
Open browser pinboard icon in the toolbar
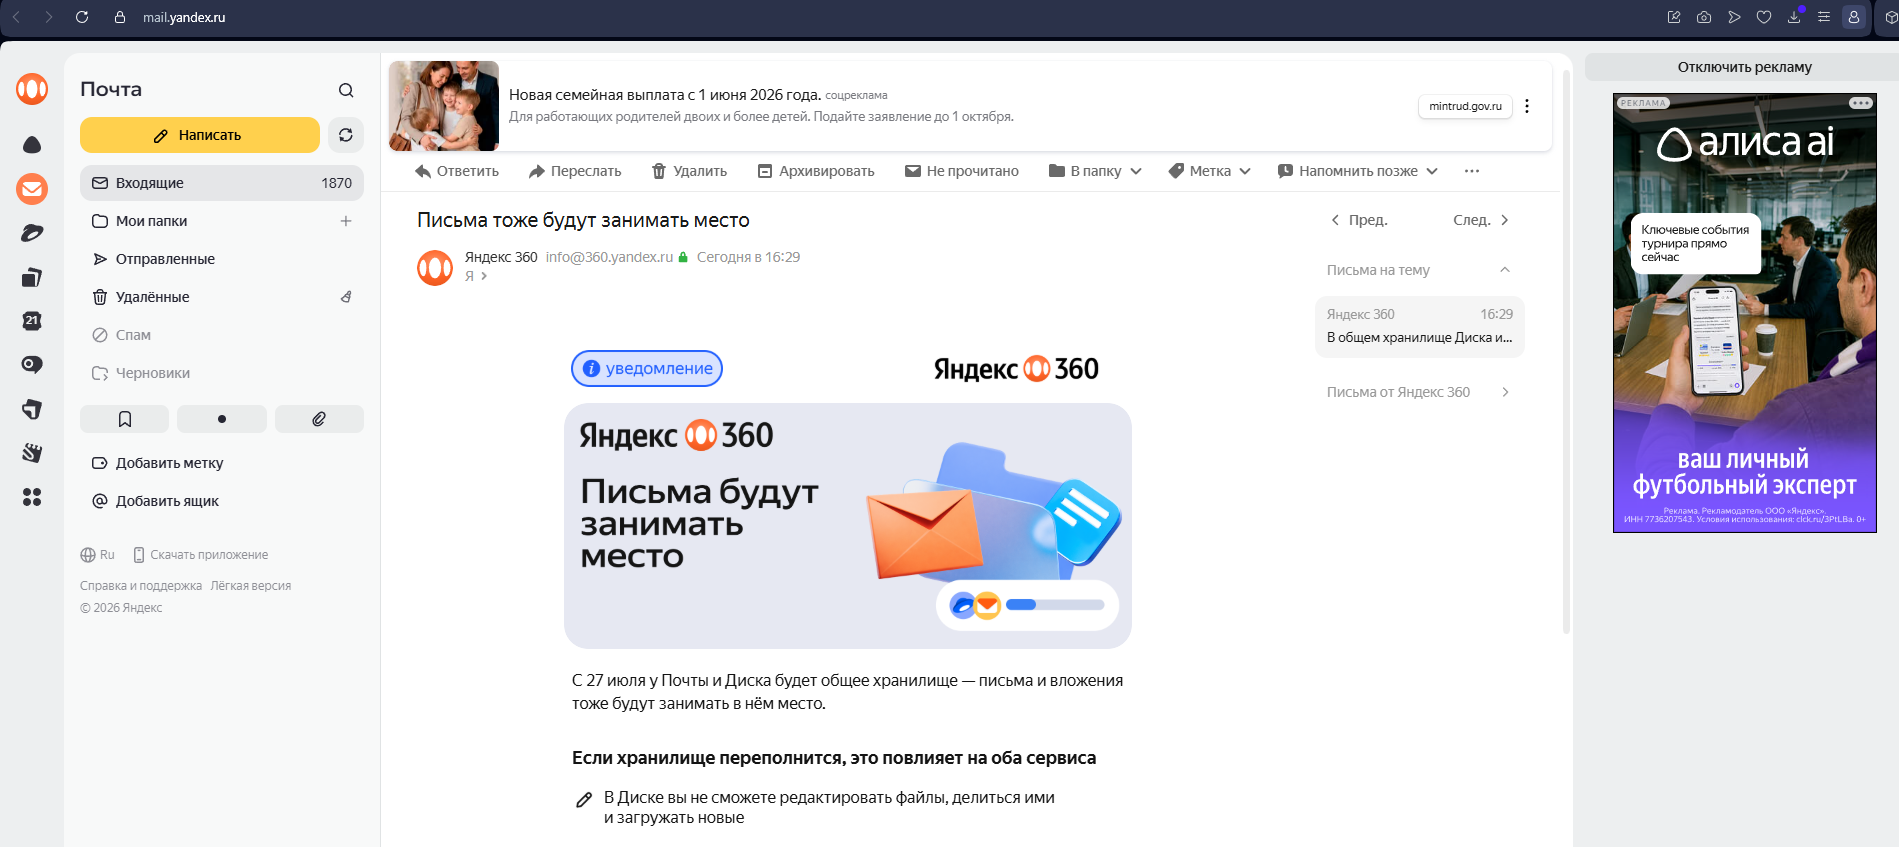point(1674,17)
